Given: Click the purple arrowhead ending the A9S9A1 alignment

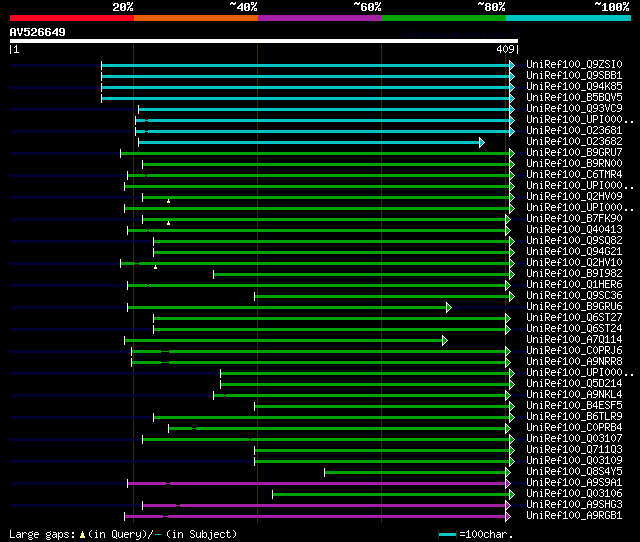Looking at the screenshot, I should (x=508, y=484).
